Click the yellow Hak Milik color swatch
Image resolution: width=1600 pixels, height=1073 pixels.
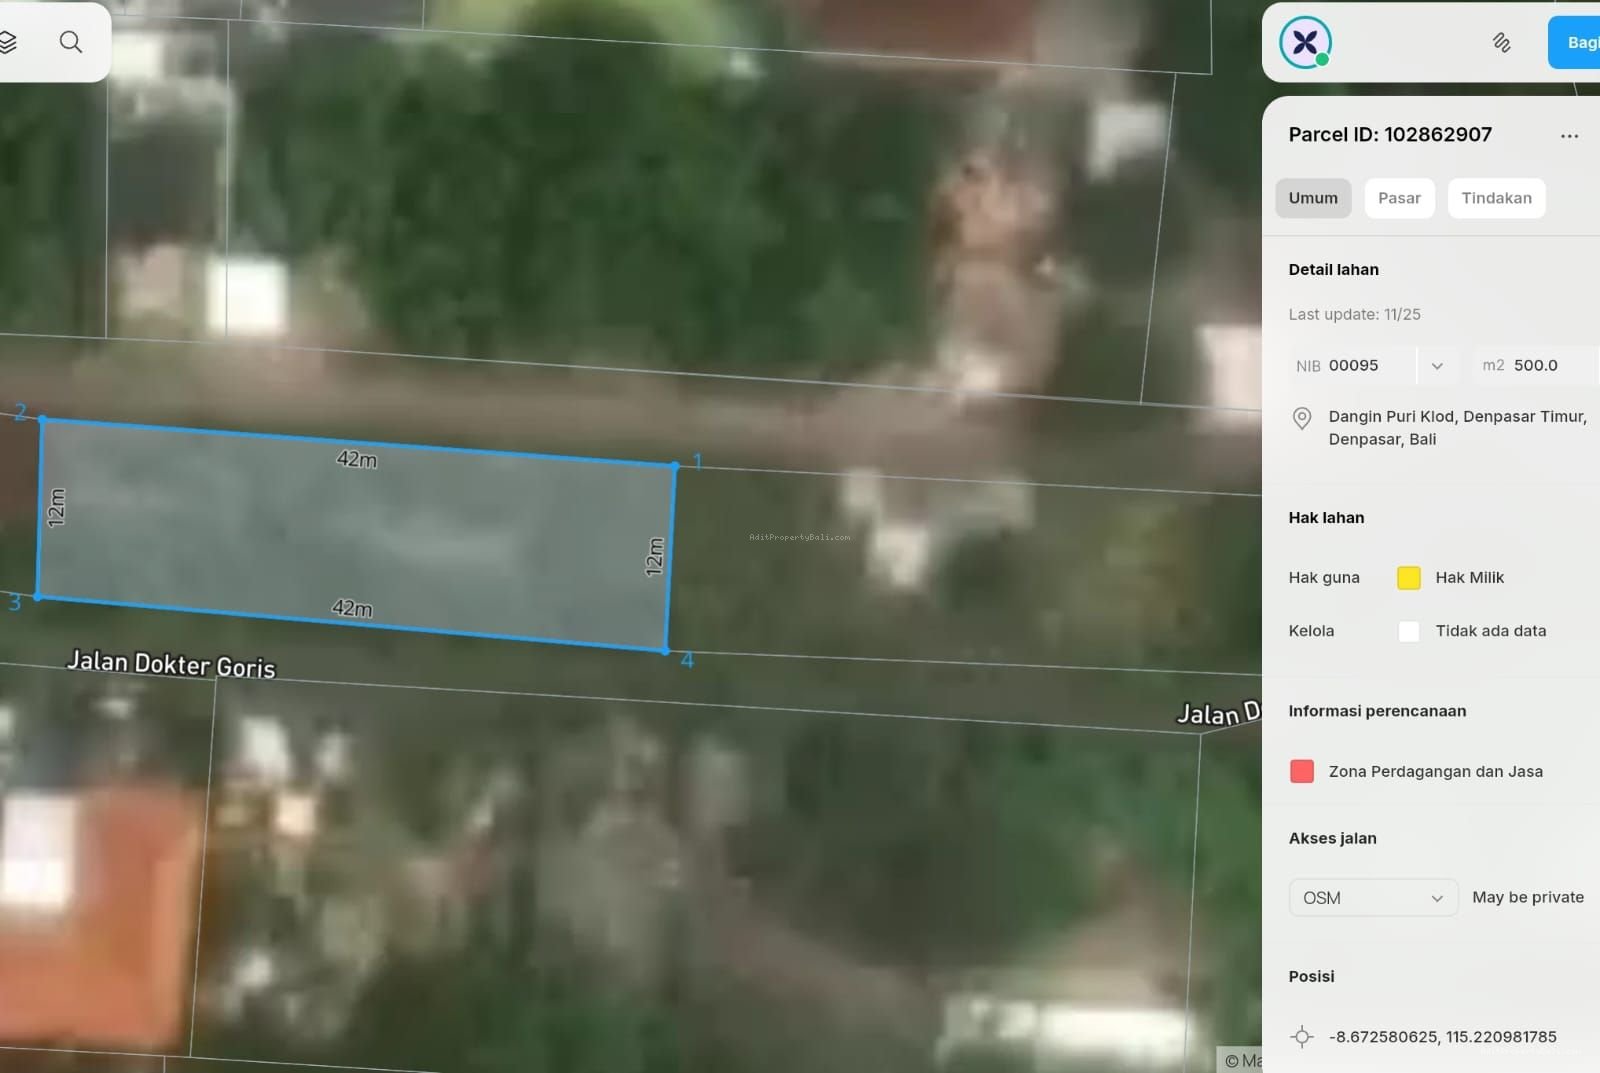pos(1408,578)
